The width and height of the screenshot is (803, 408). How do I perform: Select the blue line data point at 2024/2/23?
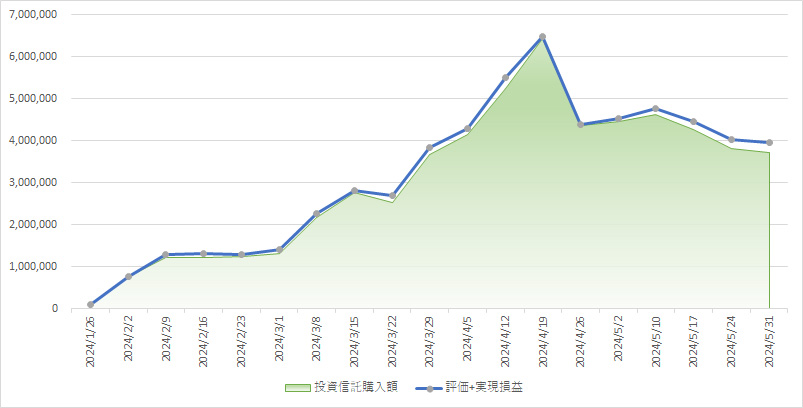coord(241,254)
